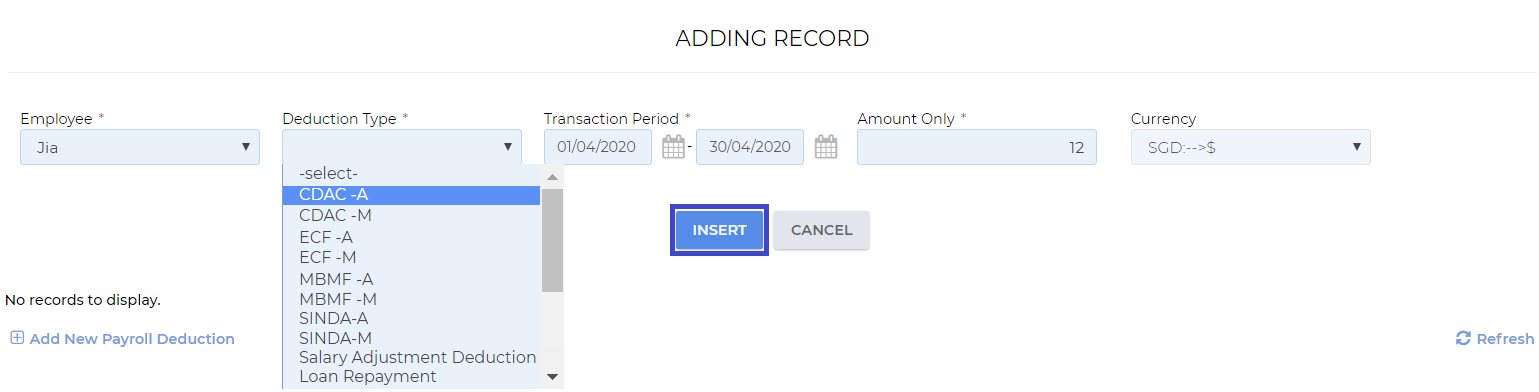Click the INSERT button

coord(719,230)
